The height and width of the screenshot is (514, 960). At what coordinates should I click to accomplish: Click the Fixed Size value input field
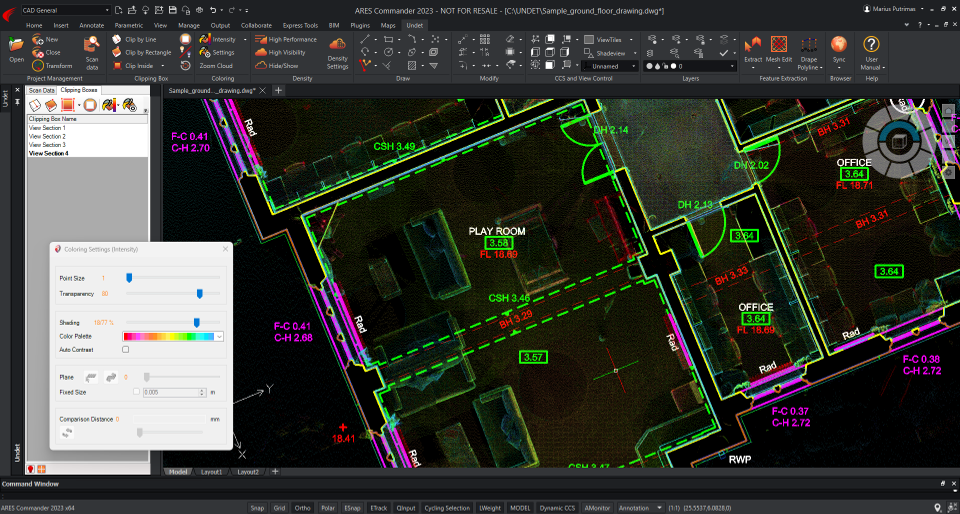tap(170, 392)
